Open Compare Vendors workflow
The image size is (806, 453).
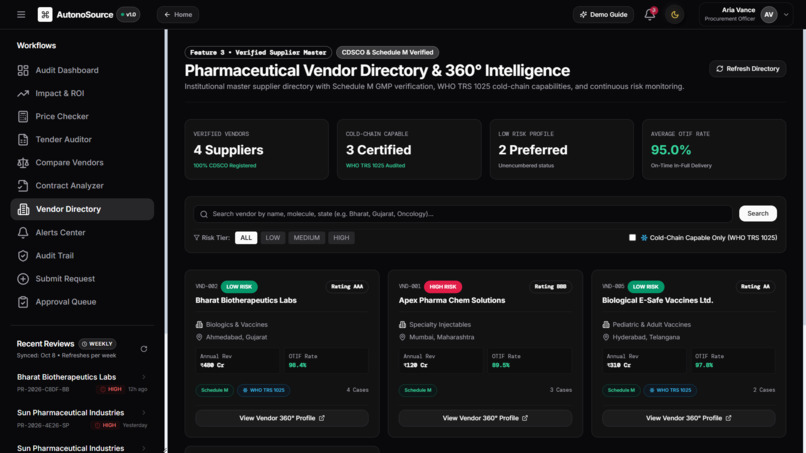point(82,162)
